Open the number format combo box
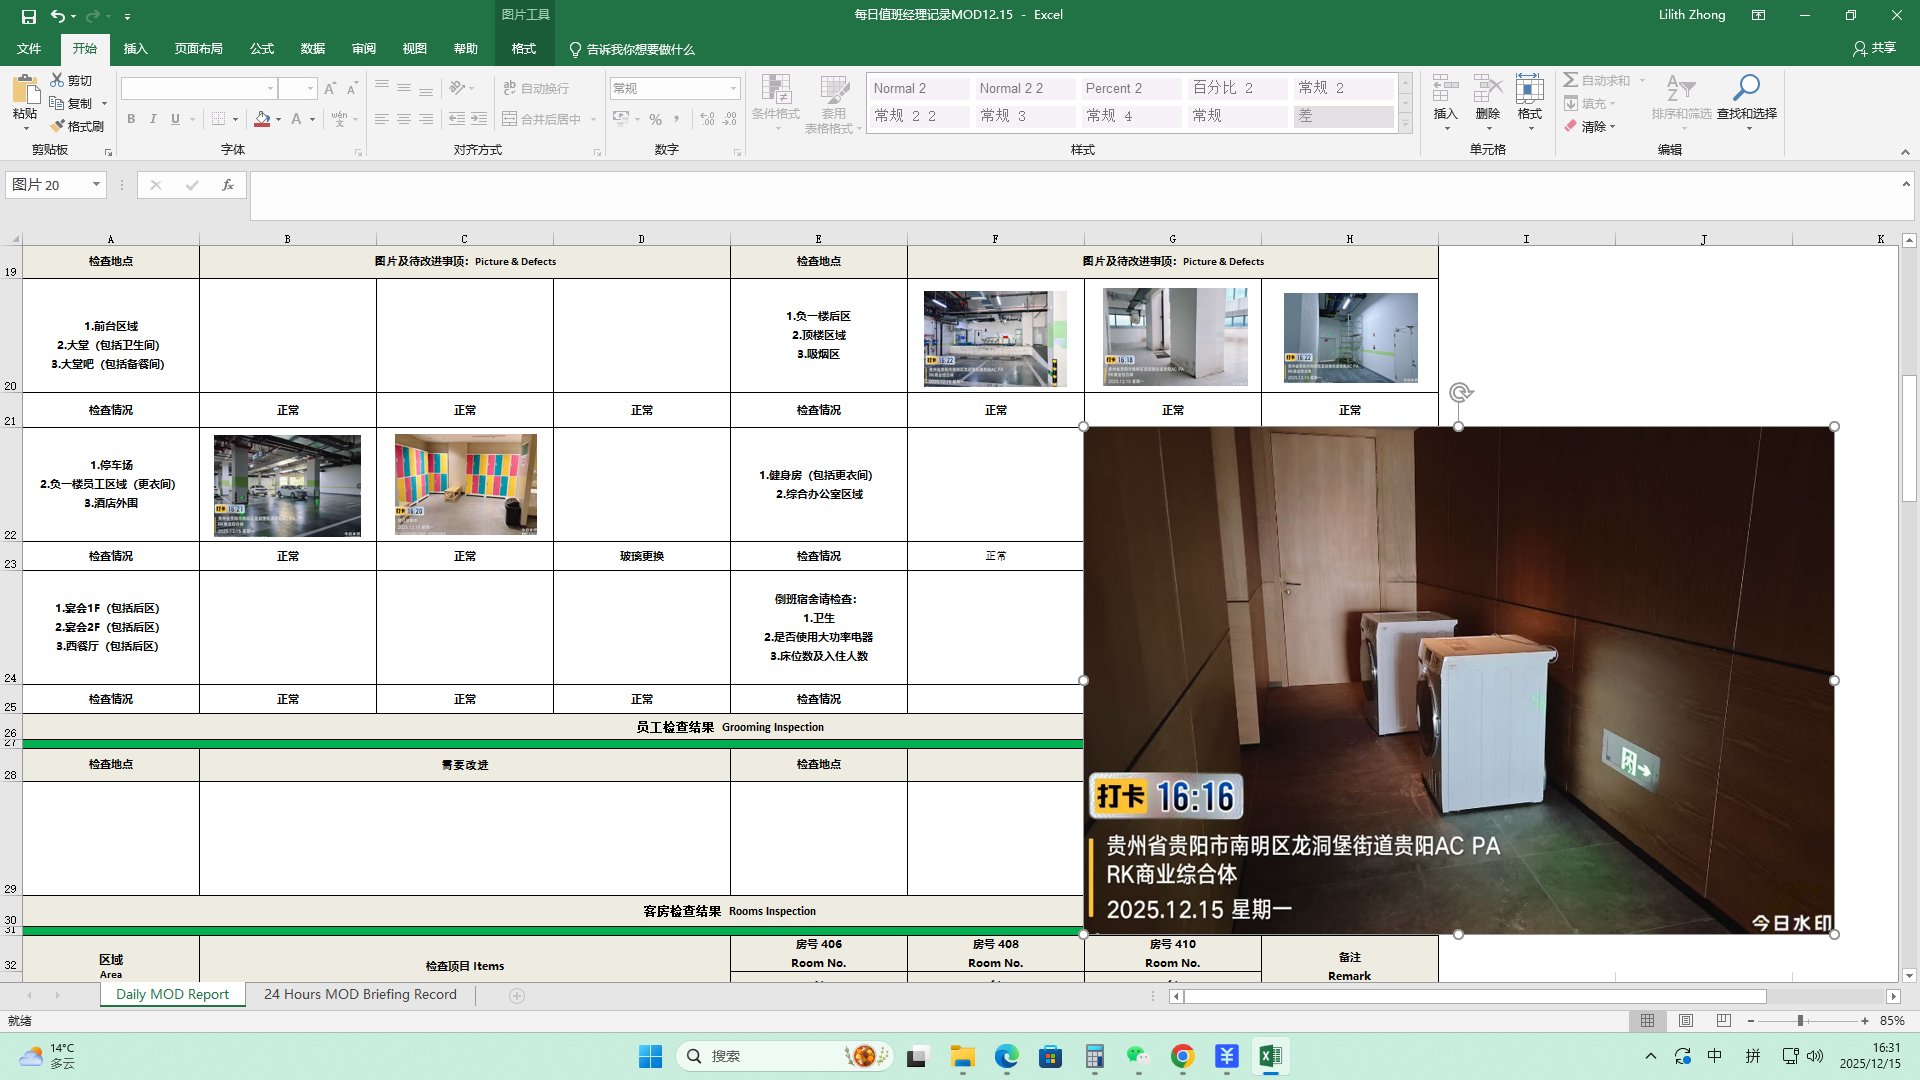This screenshot has height=1080, width=1920. point(733,88)
